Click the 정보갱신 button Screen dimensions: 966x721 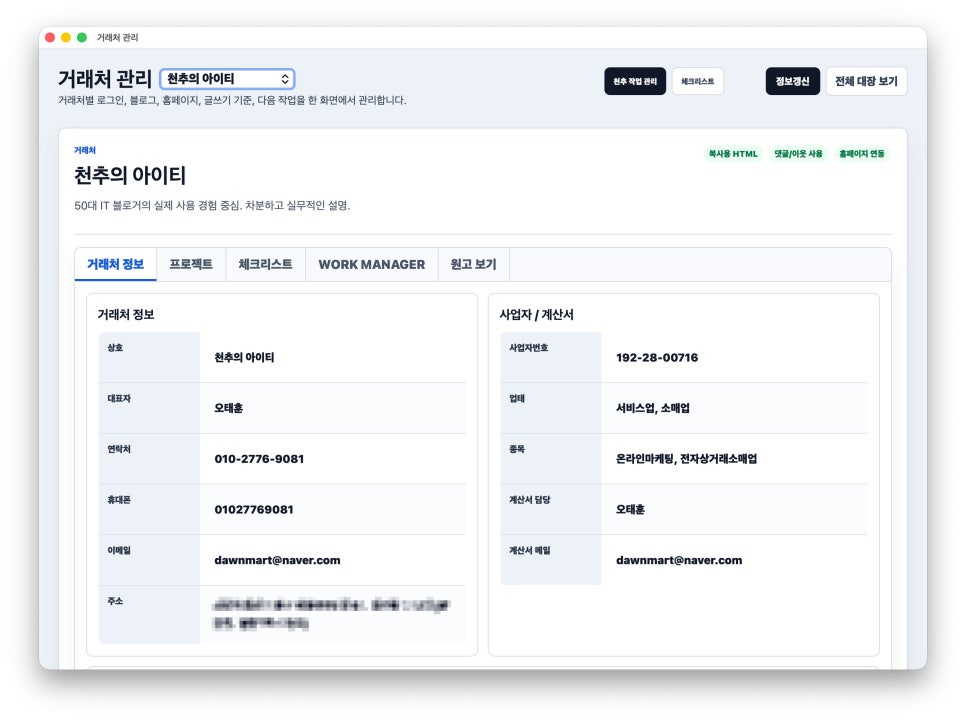pyautogui.click(x=792, y=81)
